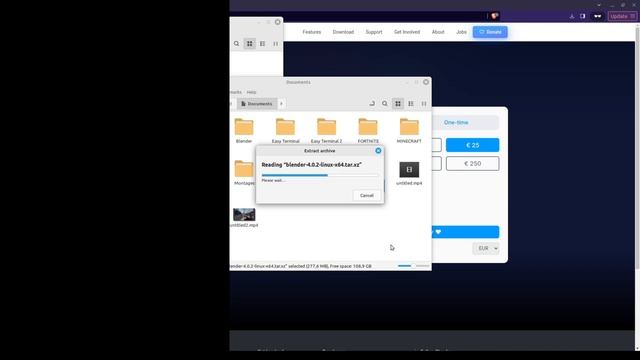This screenshot has width=640, height=360.
Task: Open the FORTNITE folder
Action: [368, 131]
